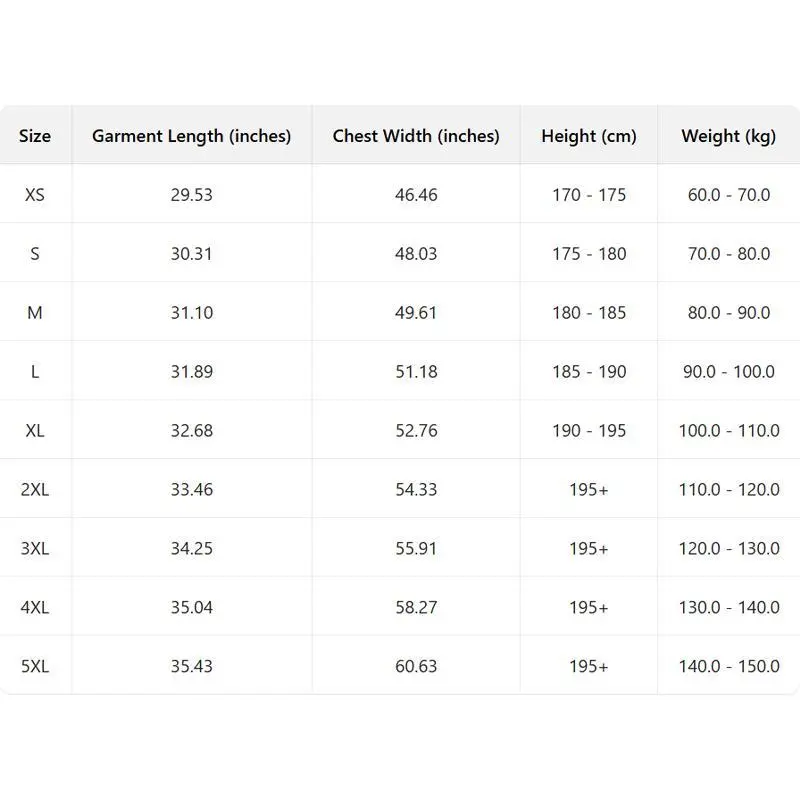Click chest width value 54.33
Image resolution: width=800 pixels, height=800 pixels.
pyautogui.click(x=416, y=490)
